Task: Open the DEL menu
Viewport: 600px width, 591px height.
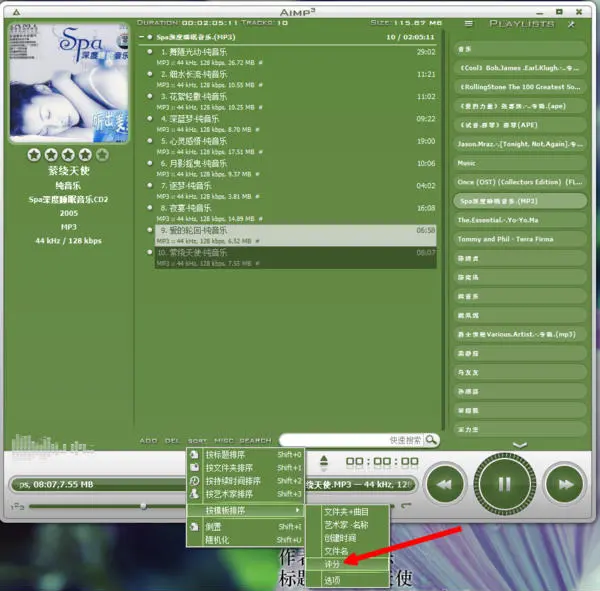Action: coord(172,441)
